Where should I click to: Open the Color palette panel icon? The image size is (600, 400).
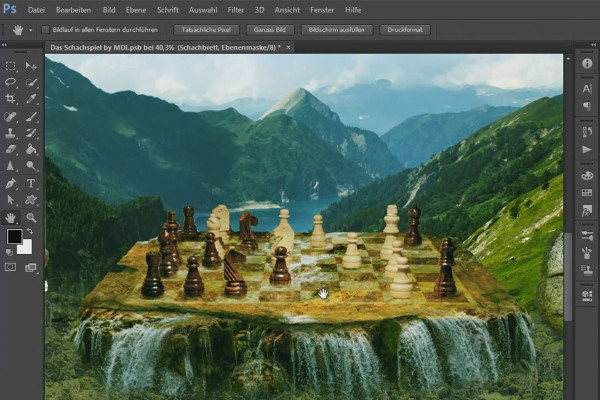[587, 175]
